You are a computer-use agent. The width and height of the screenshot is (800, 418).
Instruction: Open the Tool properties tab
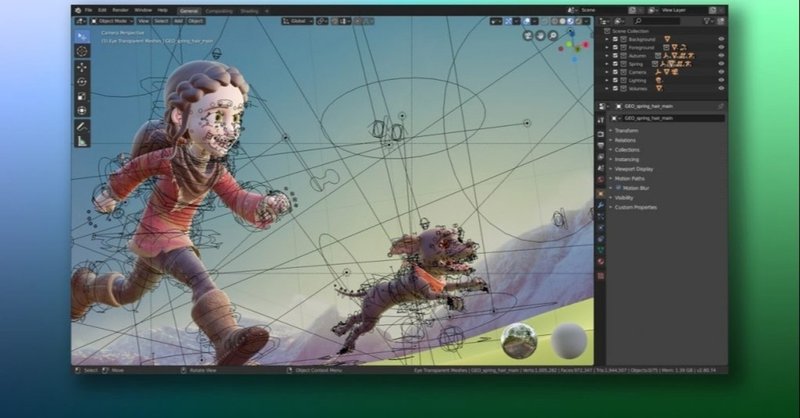click(601, 120)
